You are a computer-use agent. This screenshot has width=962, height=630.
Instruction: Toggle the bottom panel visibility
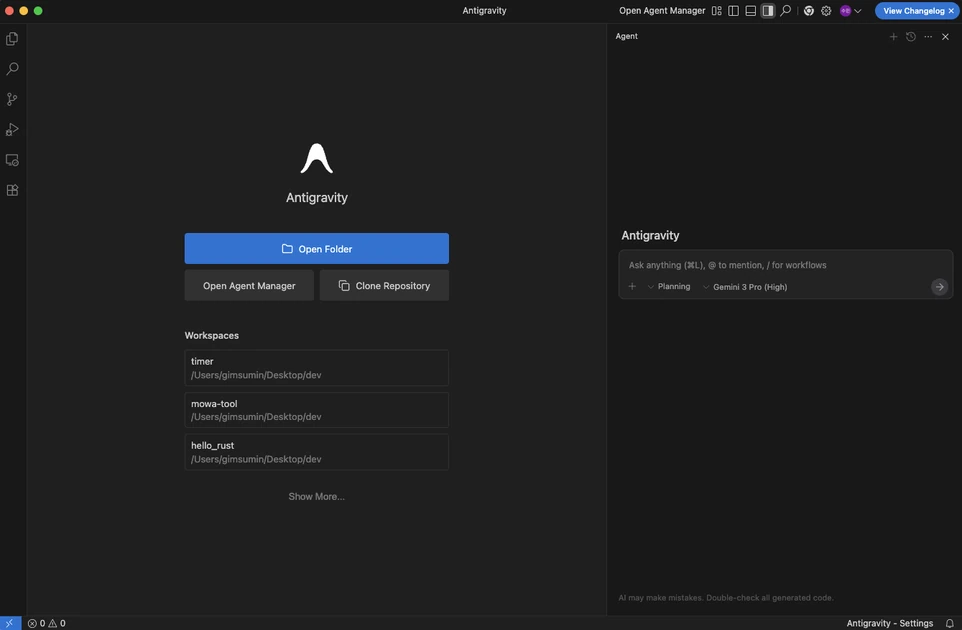pos(748,8)
